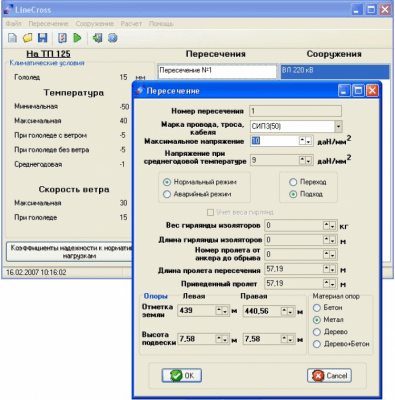Screen dimensions: 395x400
Task: Click status bar date 16.02.2007 10:16:02
Action: point(36,272)
